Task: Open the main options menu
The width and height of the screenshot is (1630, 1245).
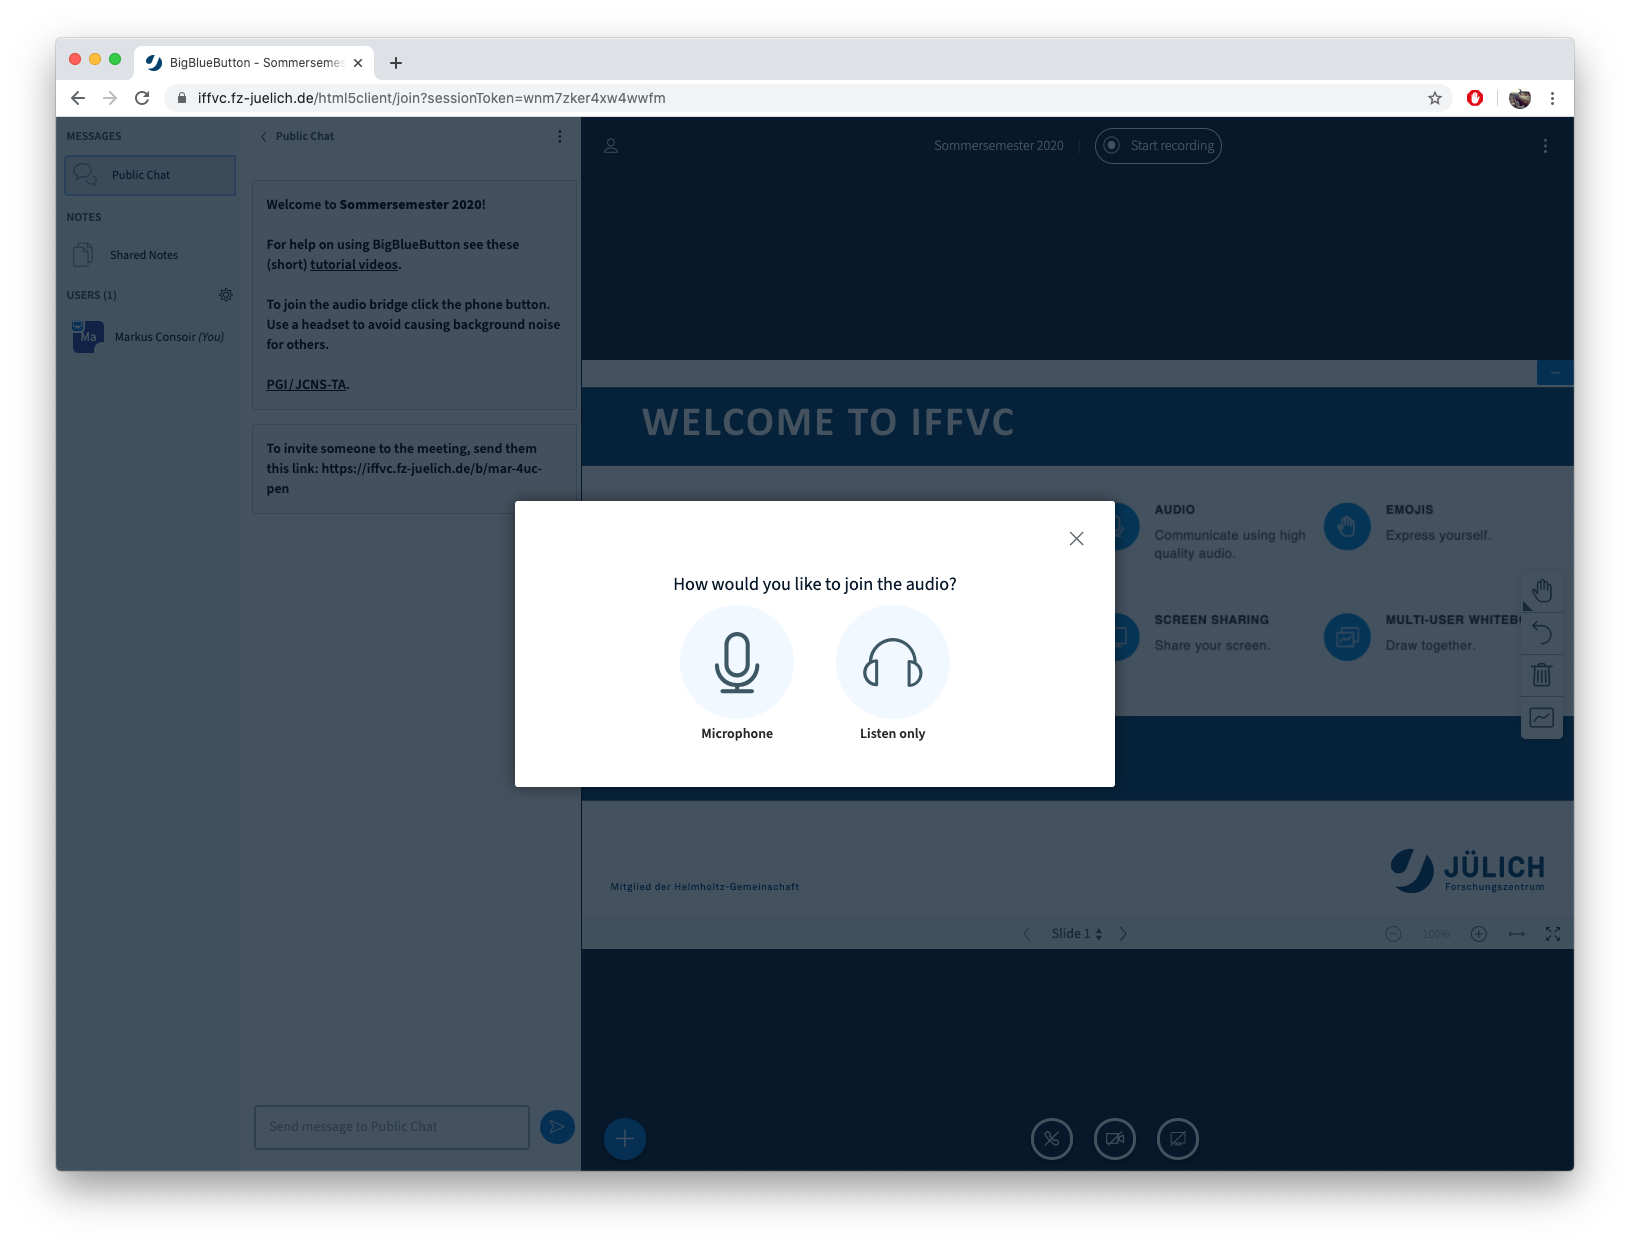Action: pos(1545,146)
